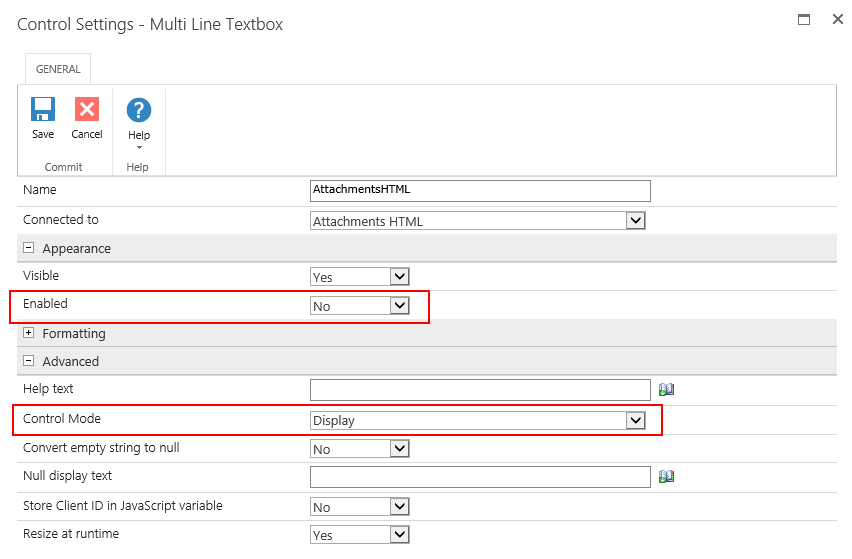Open the Store Client ID in JavaScript variable dropdown
Image resolution: width=852 pixels, height=559 pixels.
(x=360, y=506)
